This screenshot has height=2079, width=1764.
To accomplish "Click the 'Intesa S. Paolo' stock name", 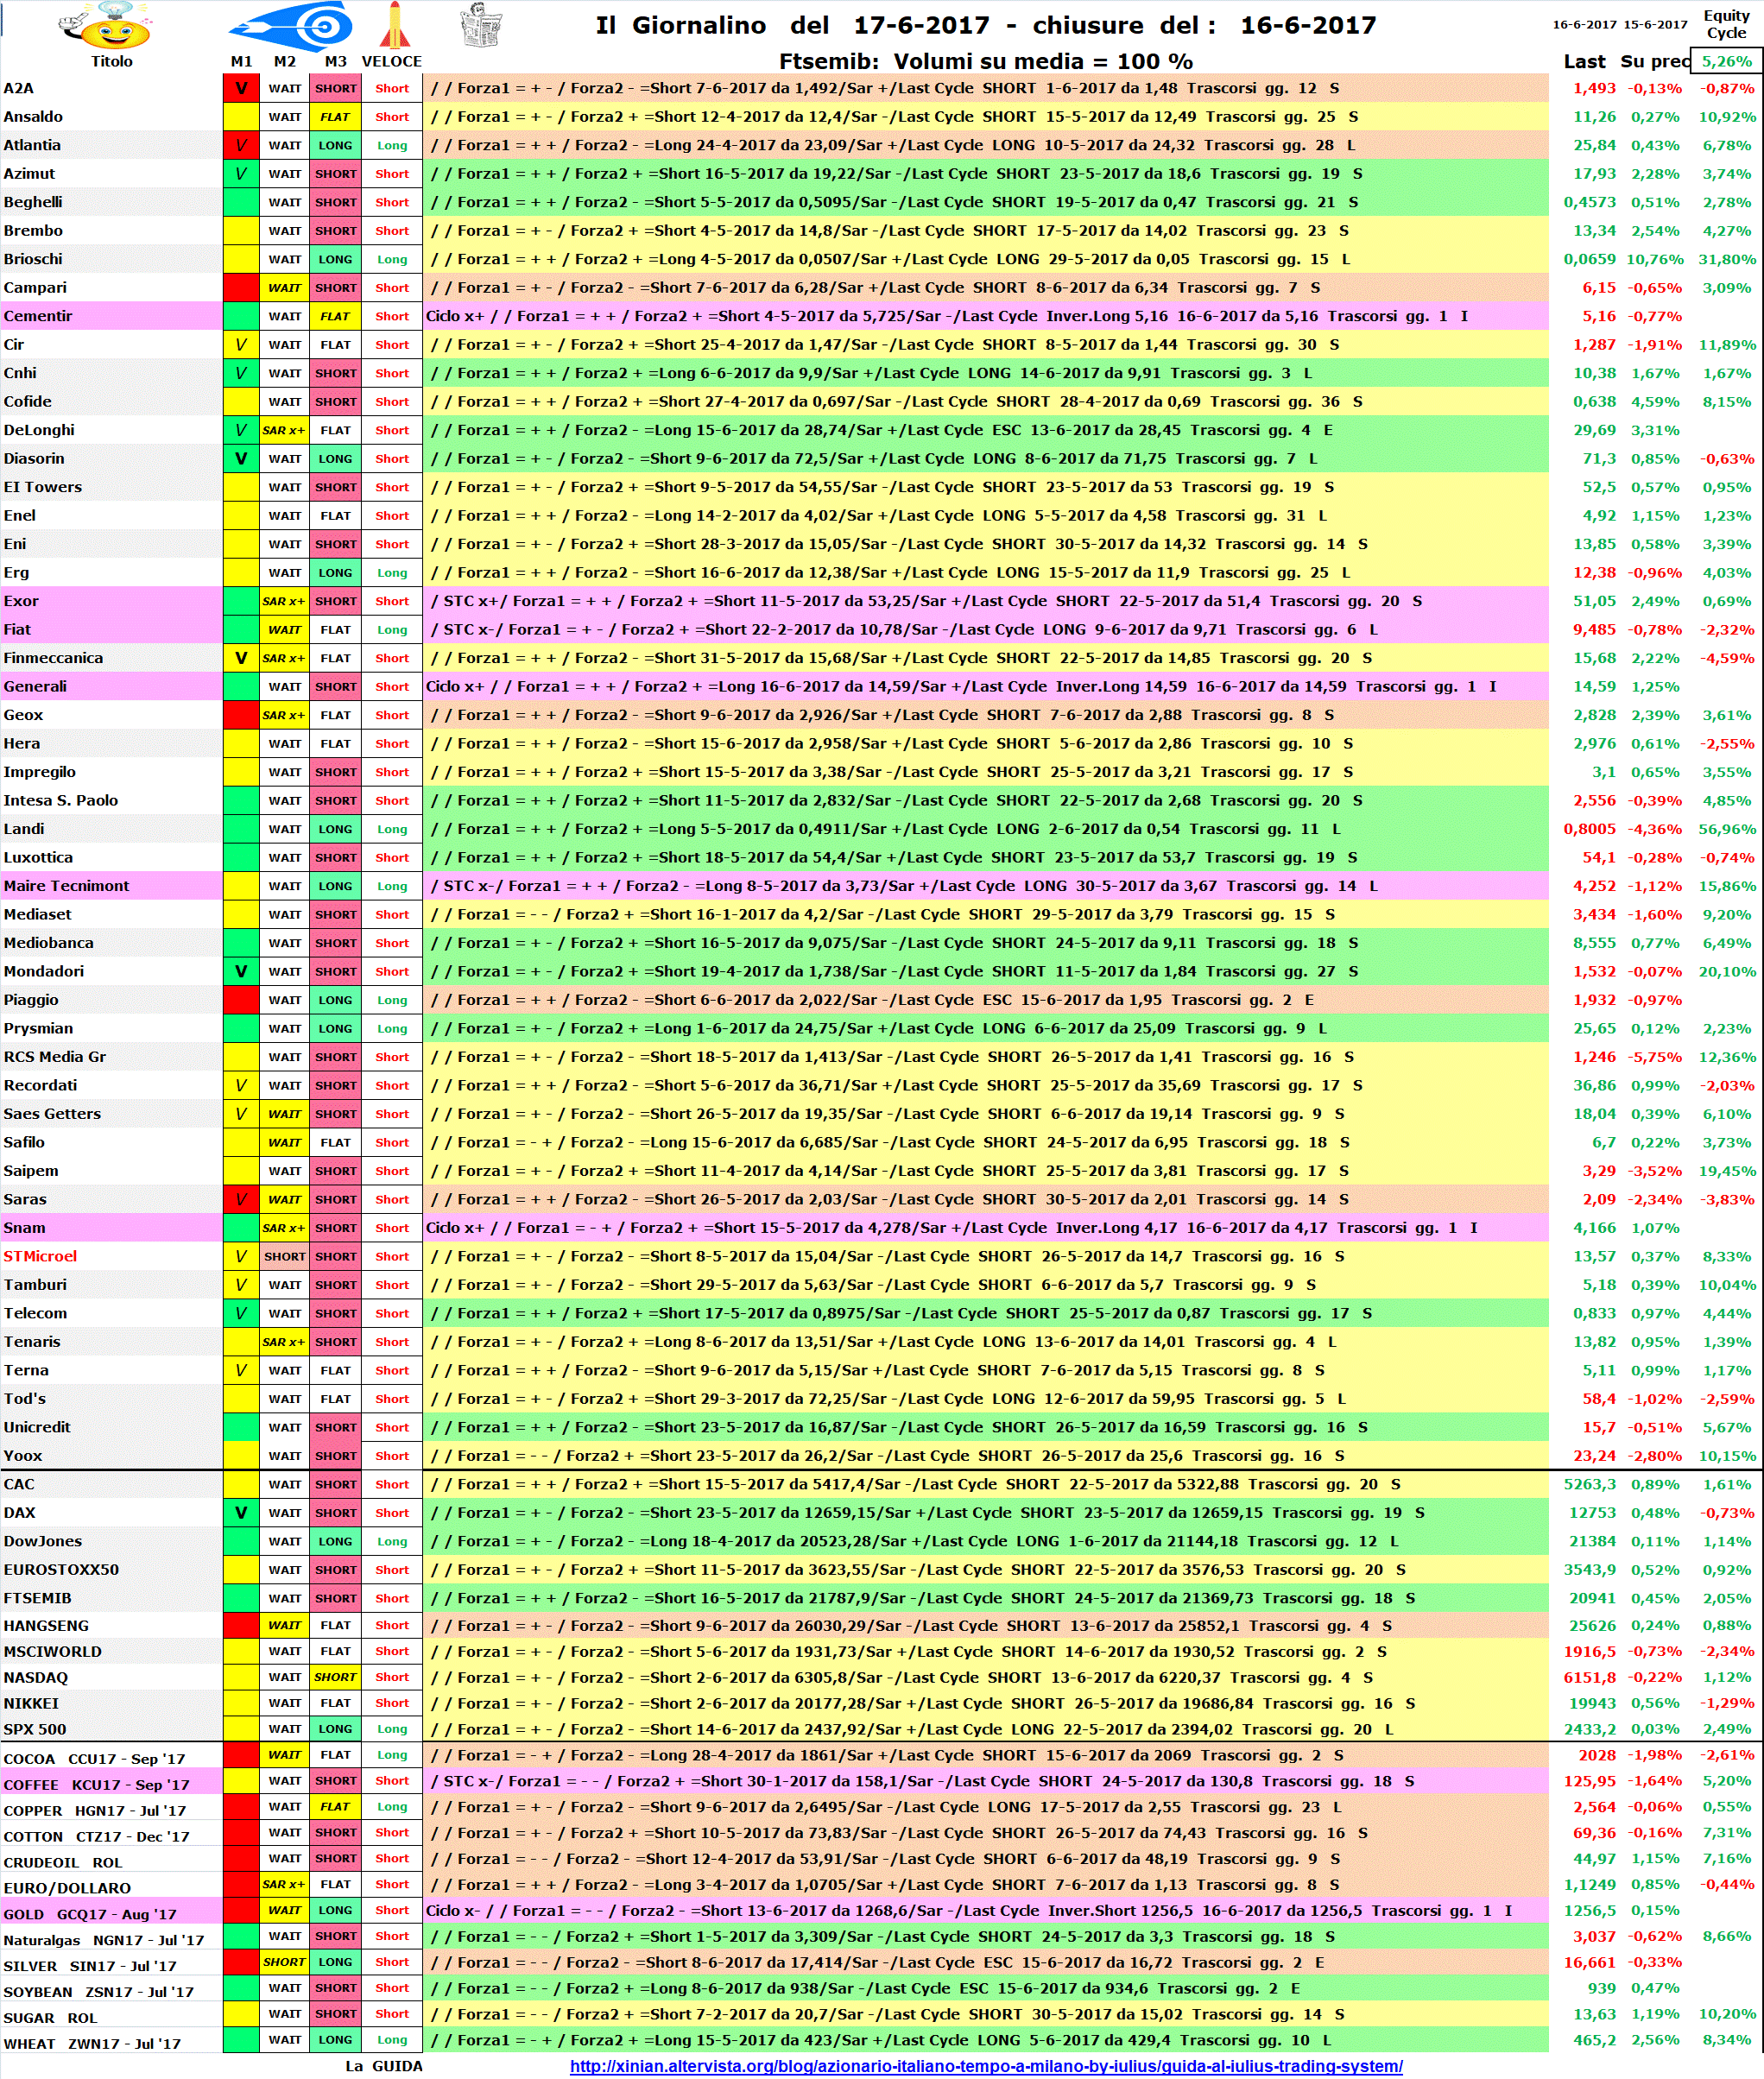I will click(x=60, y=800).
